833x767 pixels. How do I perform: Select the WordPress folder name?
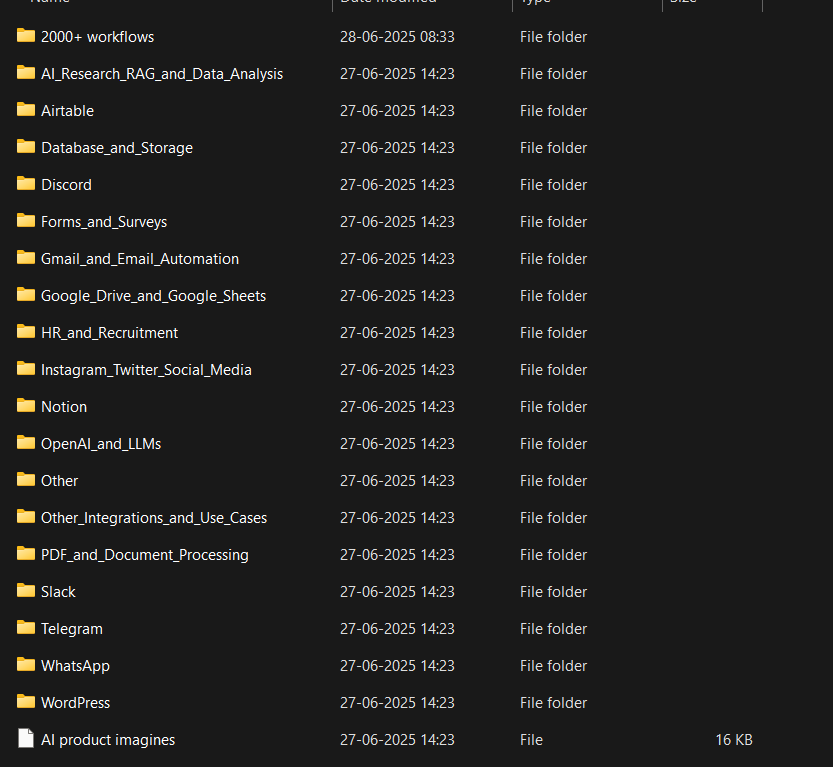[x=75, y=703]
